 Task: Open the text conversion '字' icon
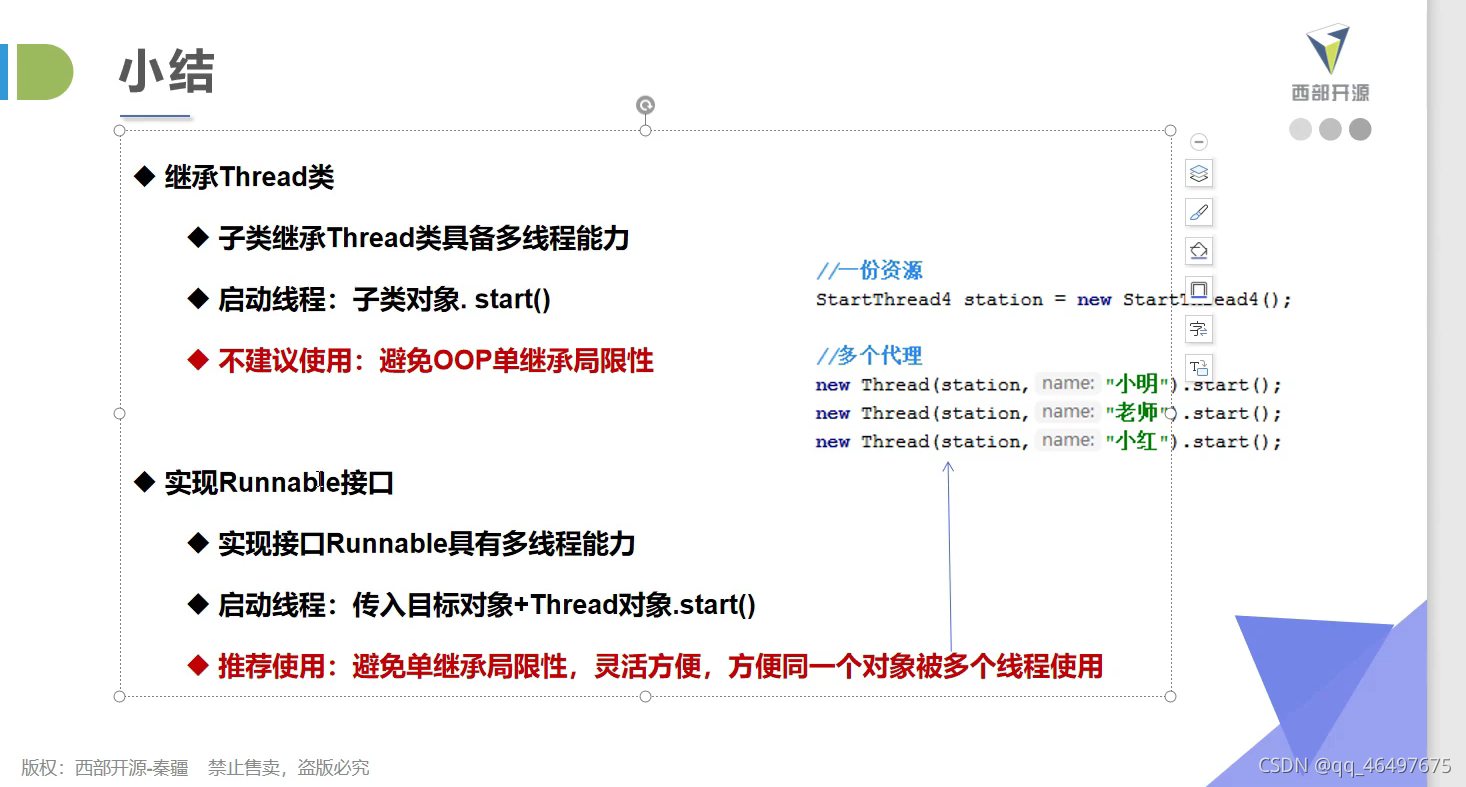(1199, 328)
